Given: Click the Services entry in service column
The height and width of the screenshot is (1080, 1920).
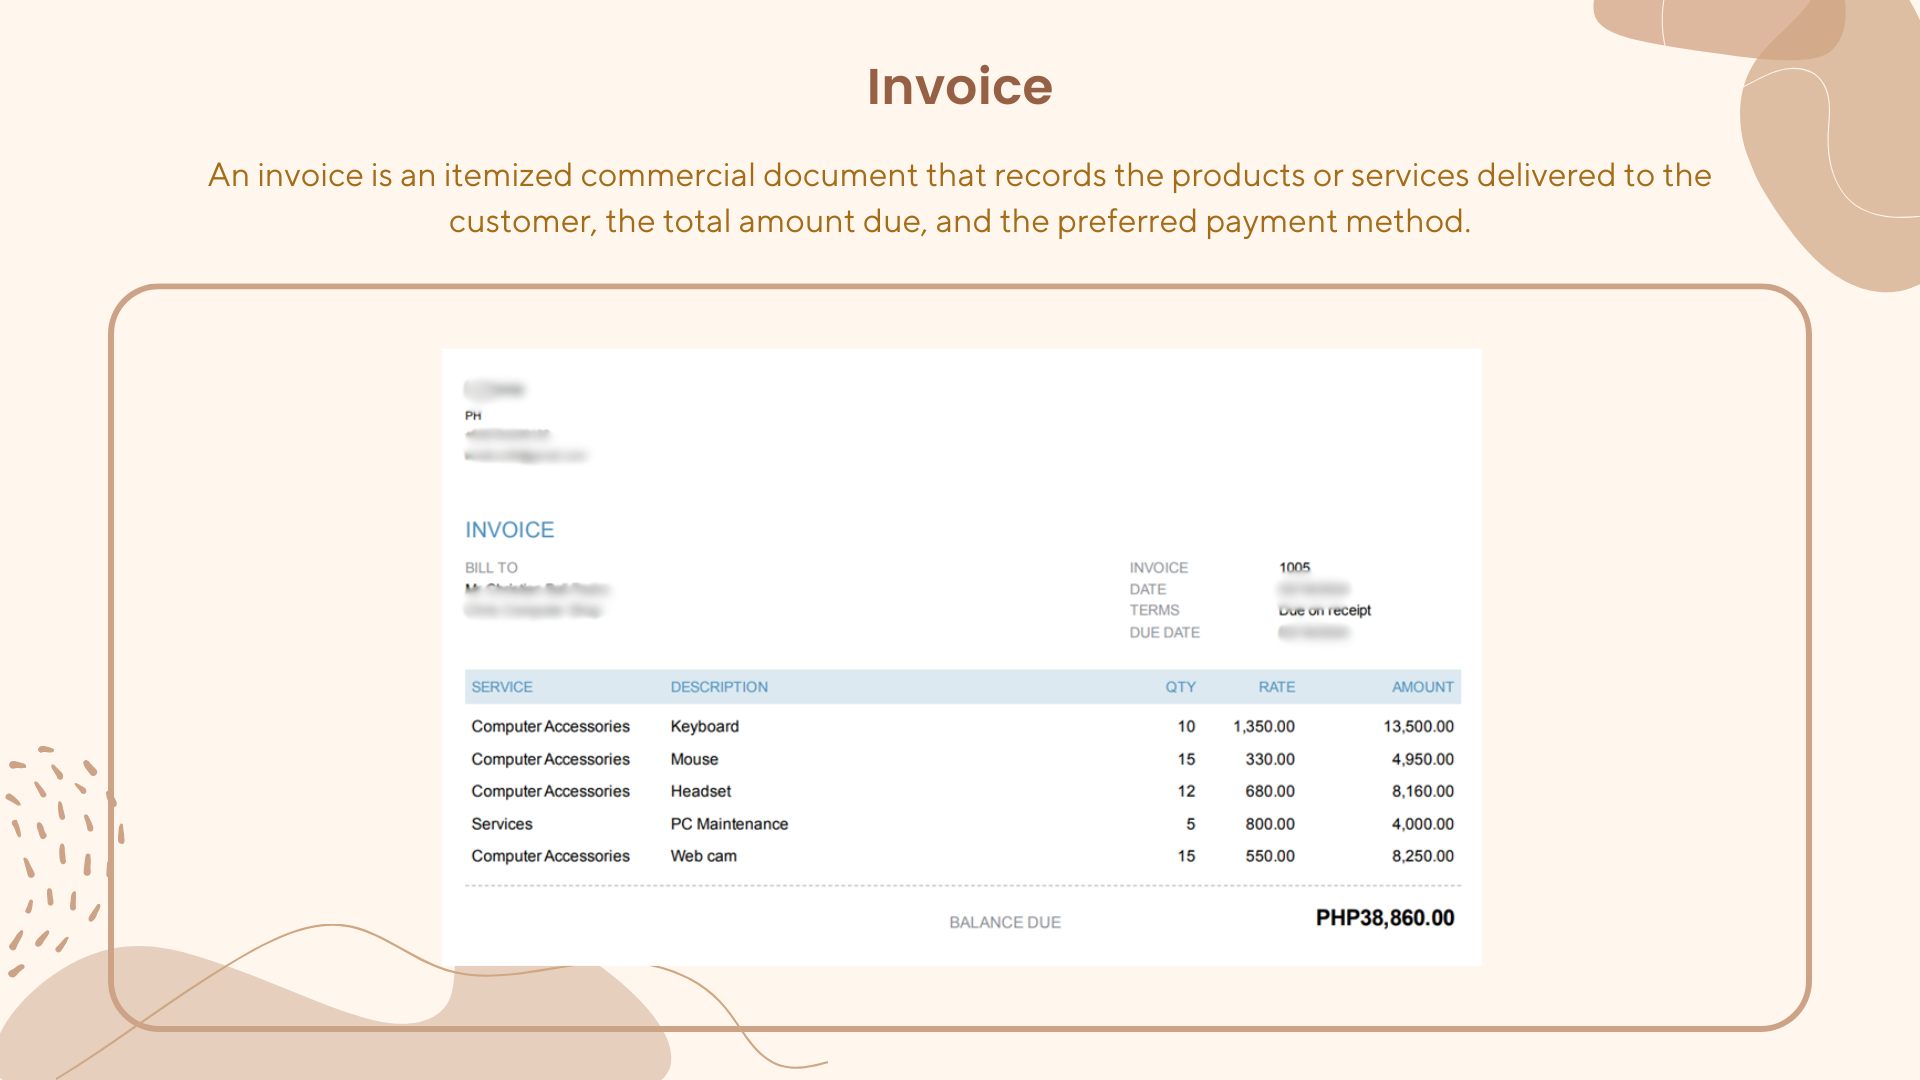Looking at the screenshot, I should tap(501, 824).
